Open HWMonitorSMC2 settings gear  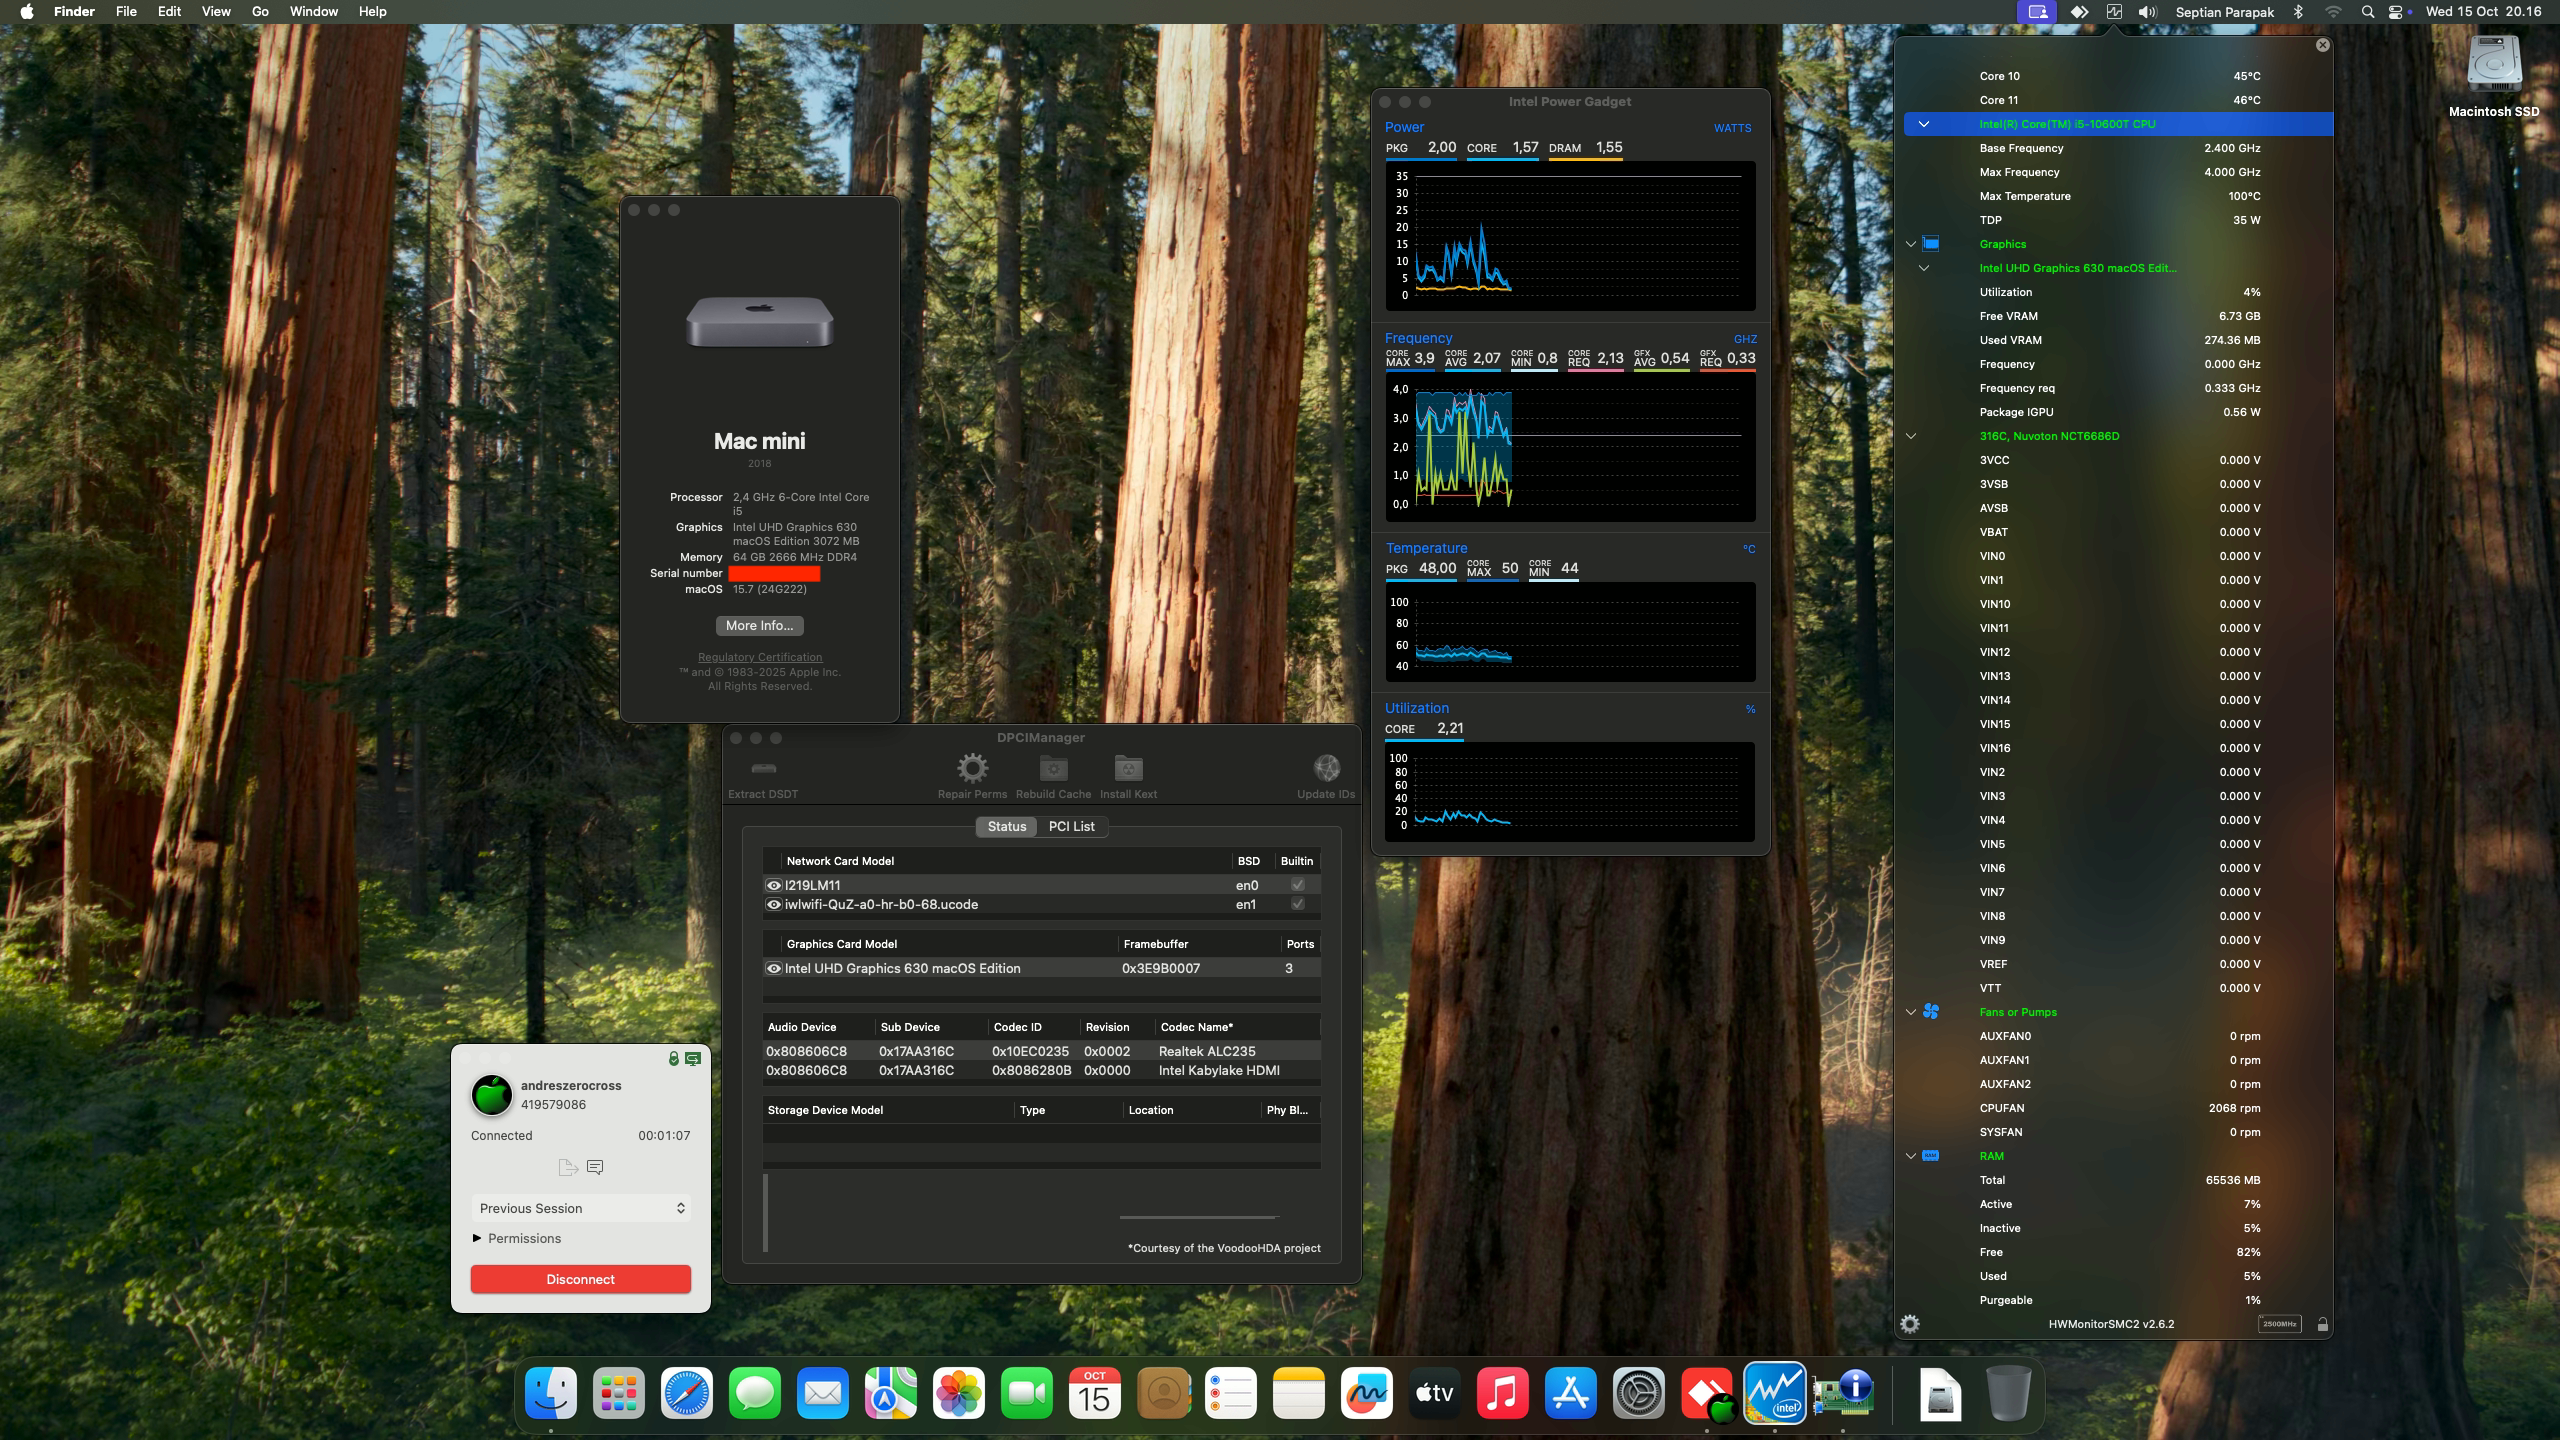(x=1911, y=1323)
